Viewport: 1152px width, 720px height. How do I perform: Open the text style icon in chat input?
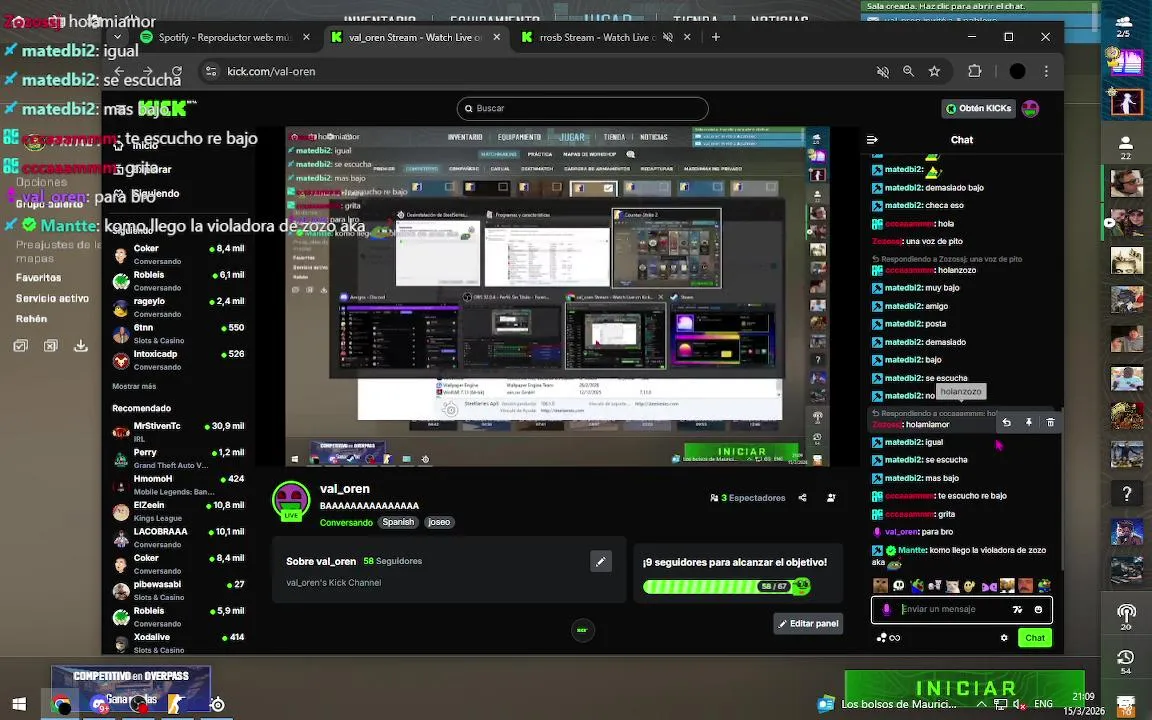pos(1017,609)
